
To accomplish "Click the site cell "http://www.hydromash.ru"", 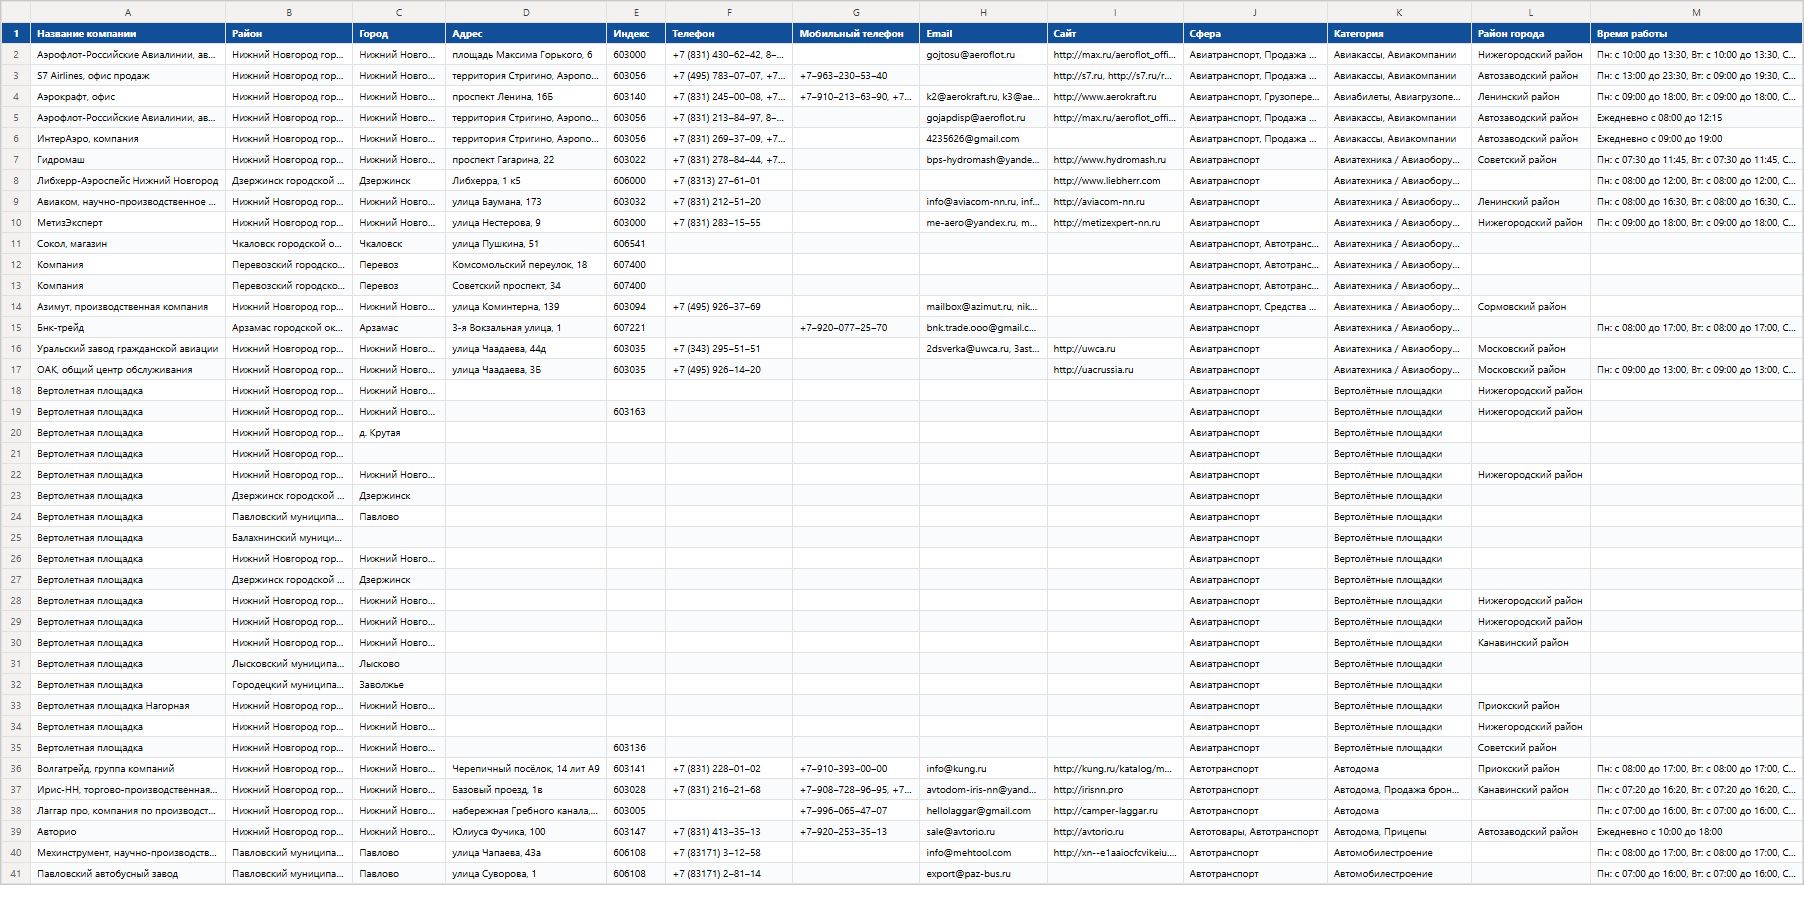I will click(x=1115, y=160).
